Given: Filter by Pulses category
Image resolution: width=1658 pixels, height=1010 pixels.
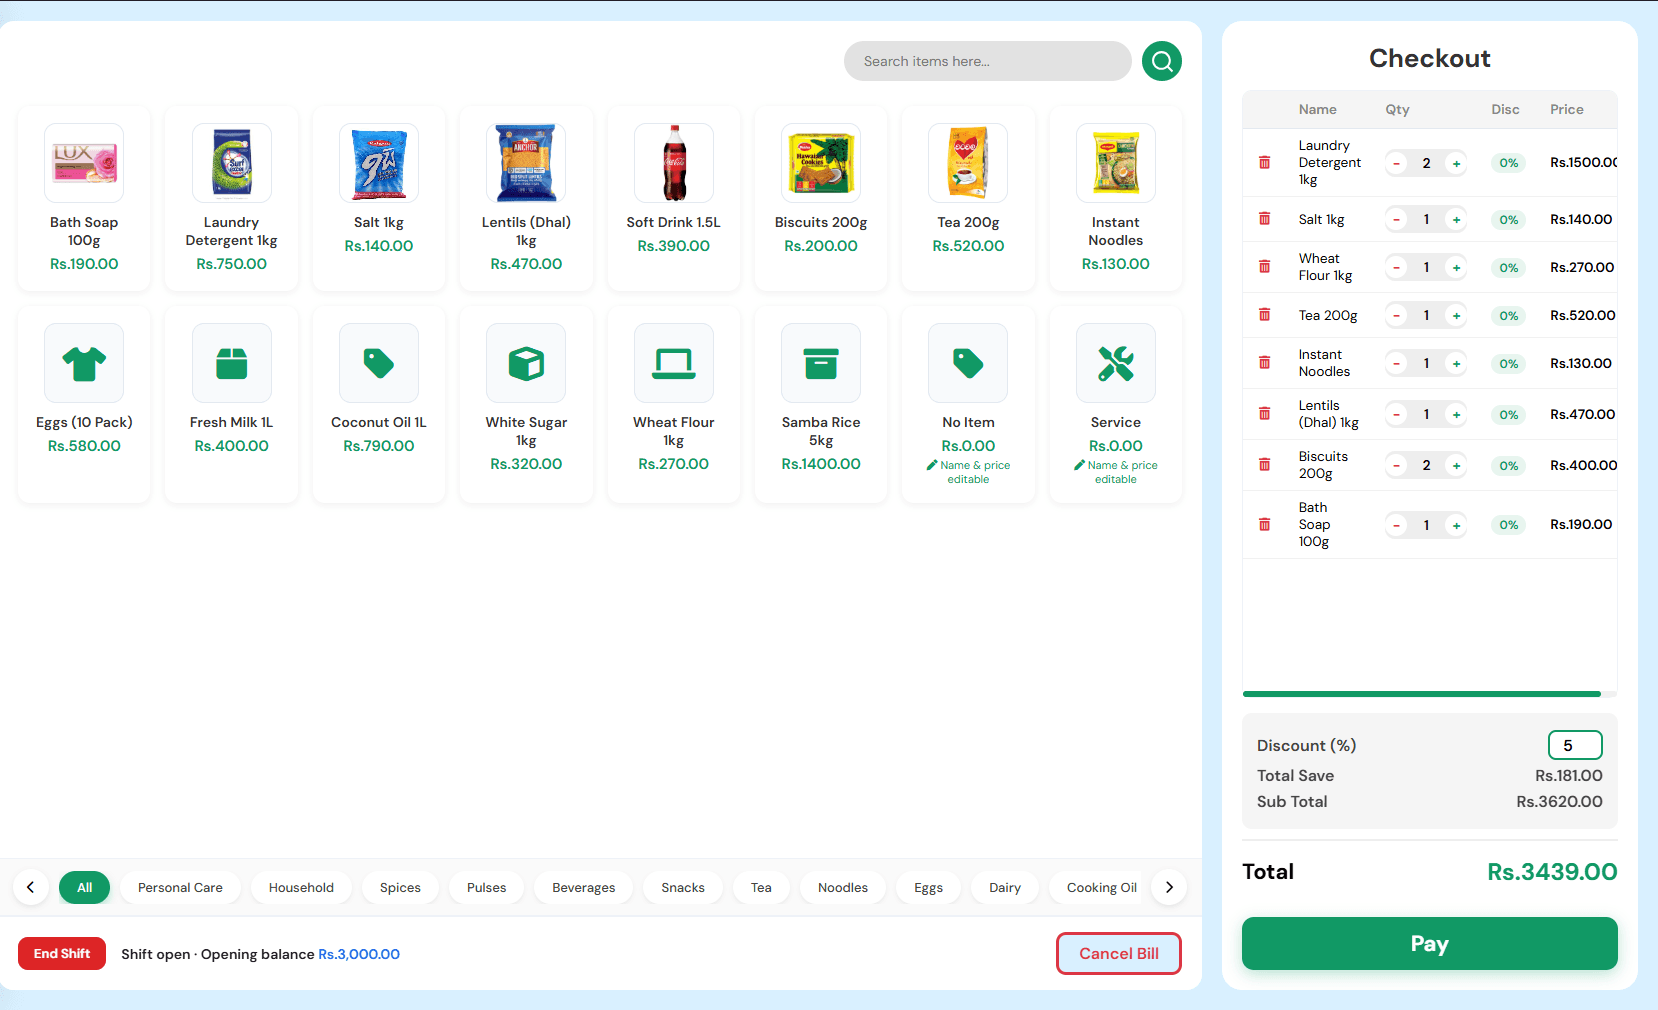Looking at the screenshot, I should (x=486, y=887).
